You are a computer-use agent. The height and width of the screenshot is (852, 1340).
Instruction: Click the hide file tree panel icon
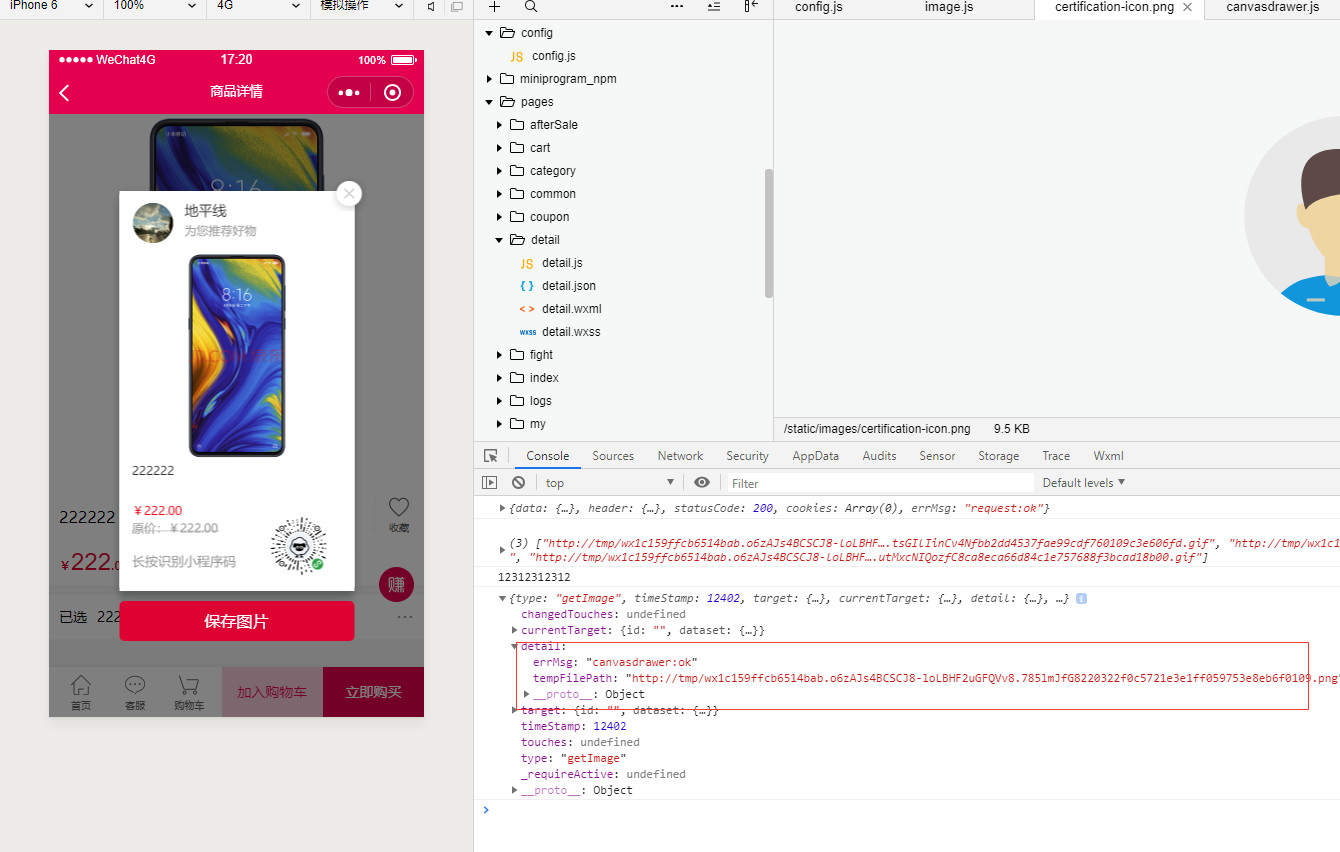751,6
